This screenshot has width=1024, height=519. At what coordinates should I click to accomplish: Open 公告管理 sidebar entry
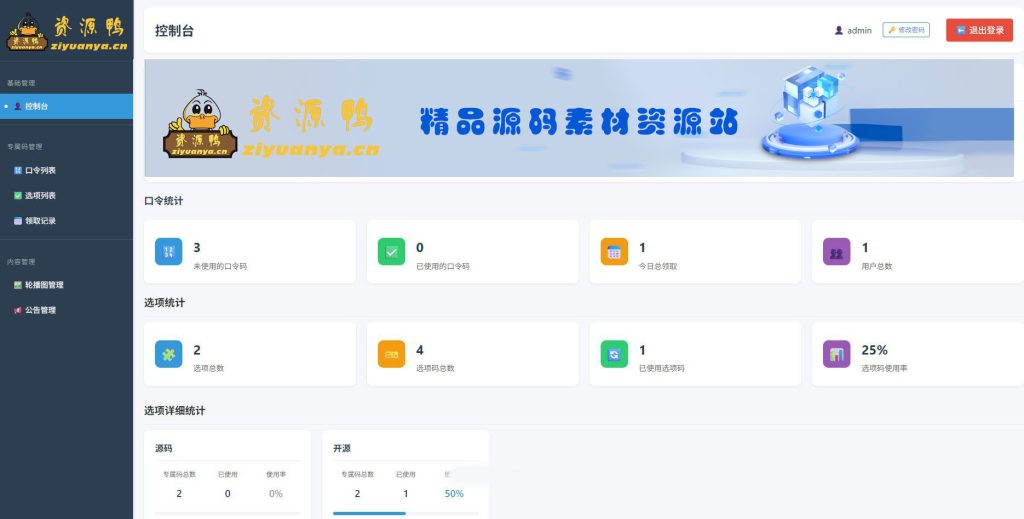pyautogui.click(x=66, y=311)
